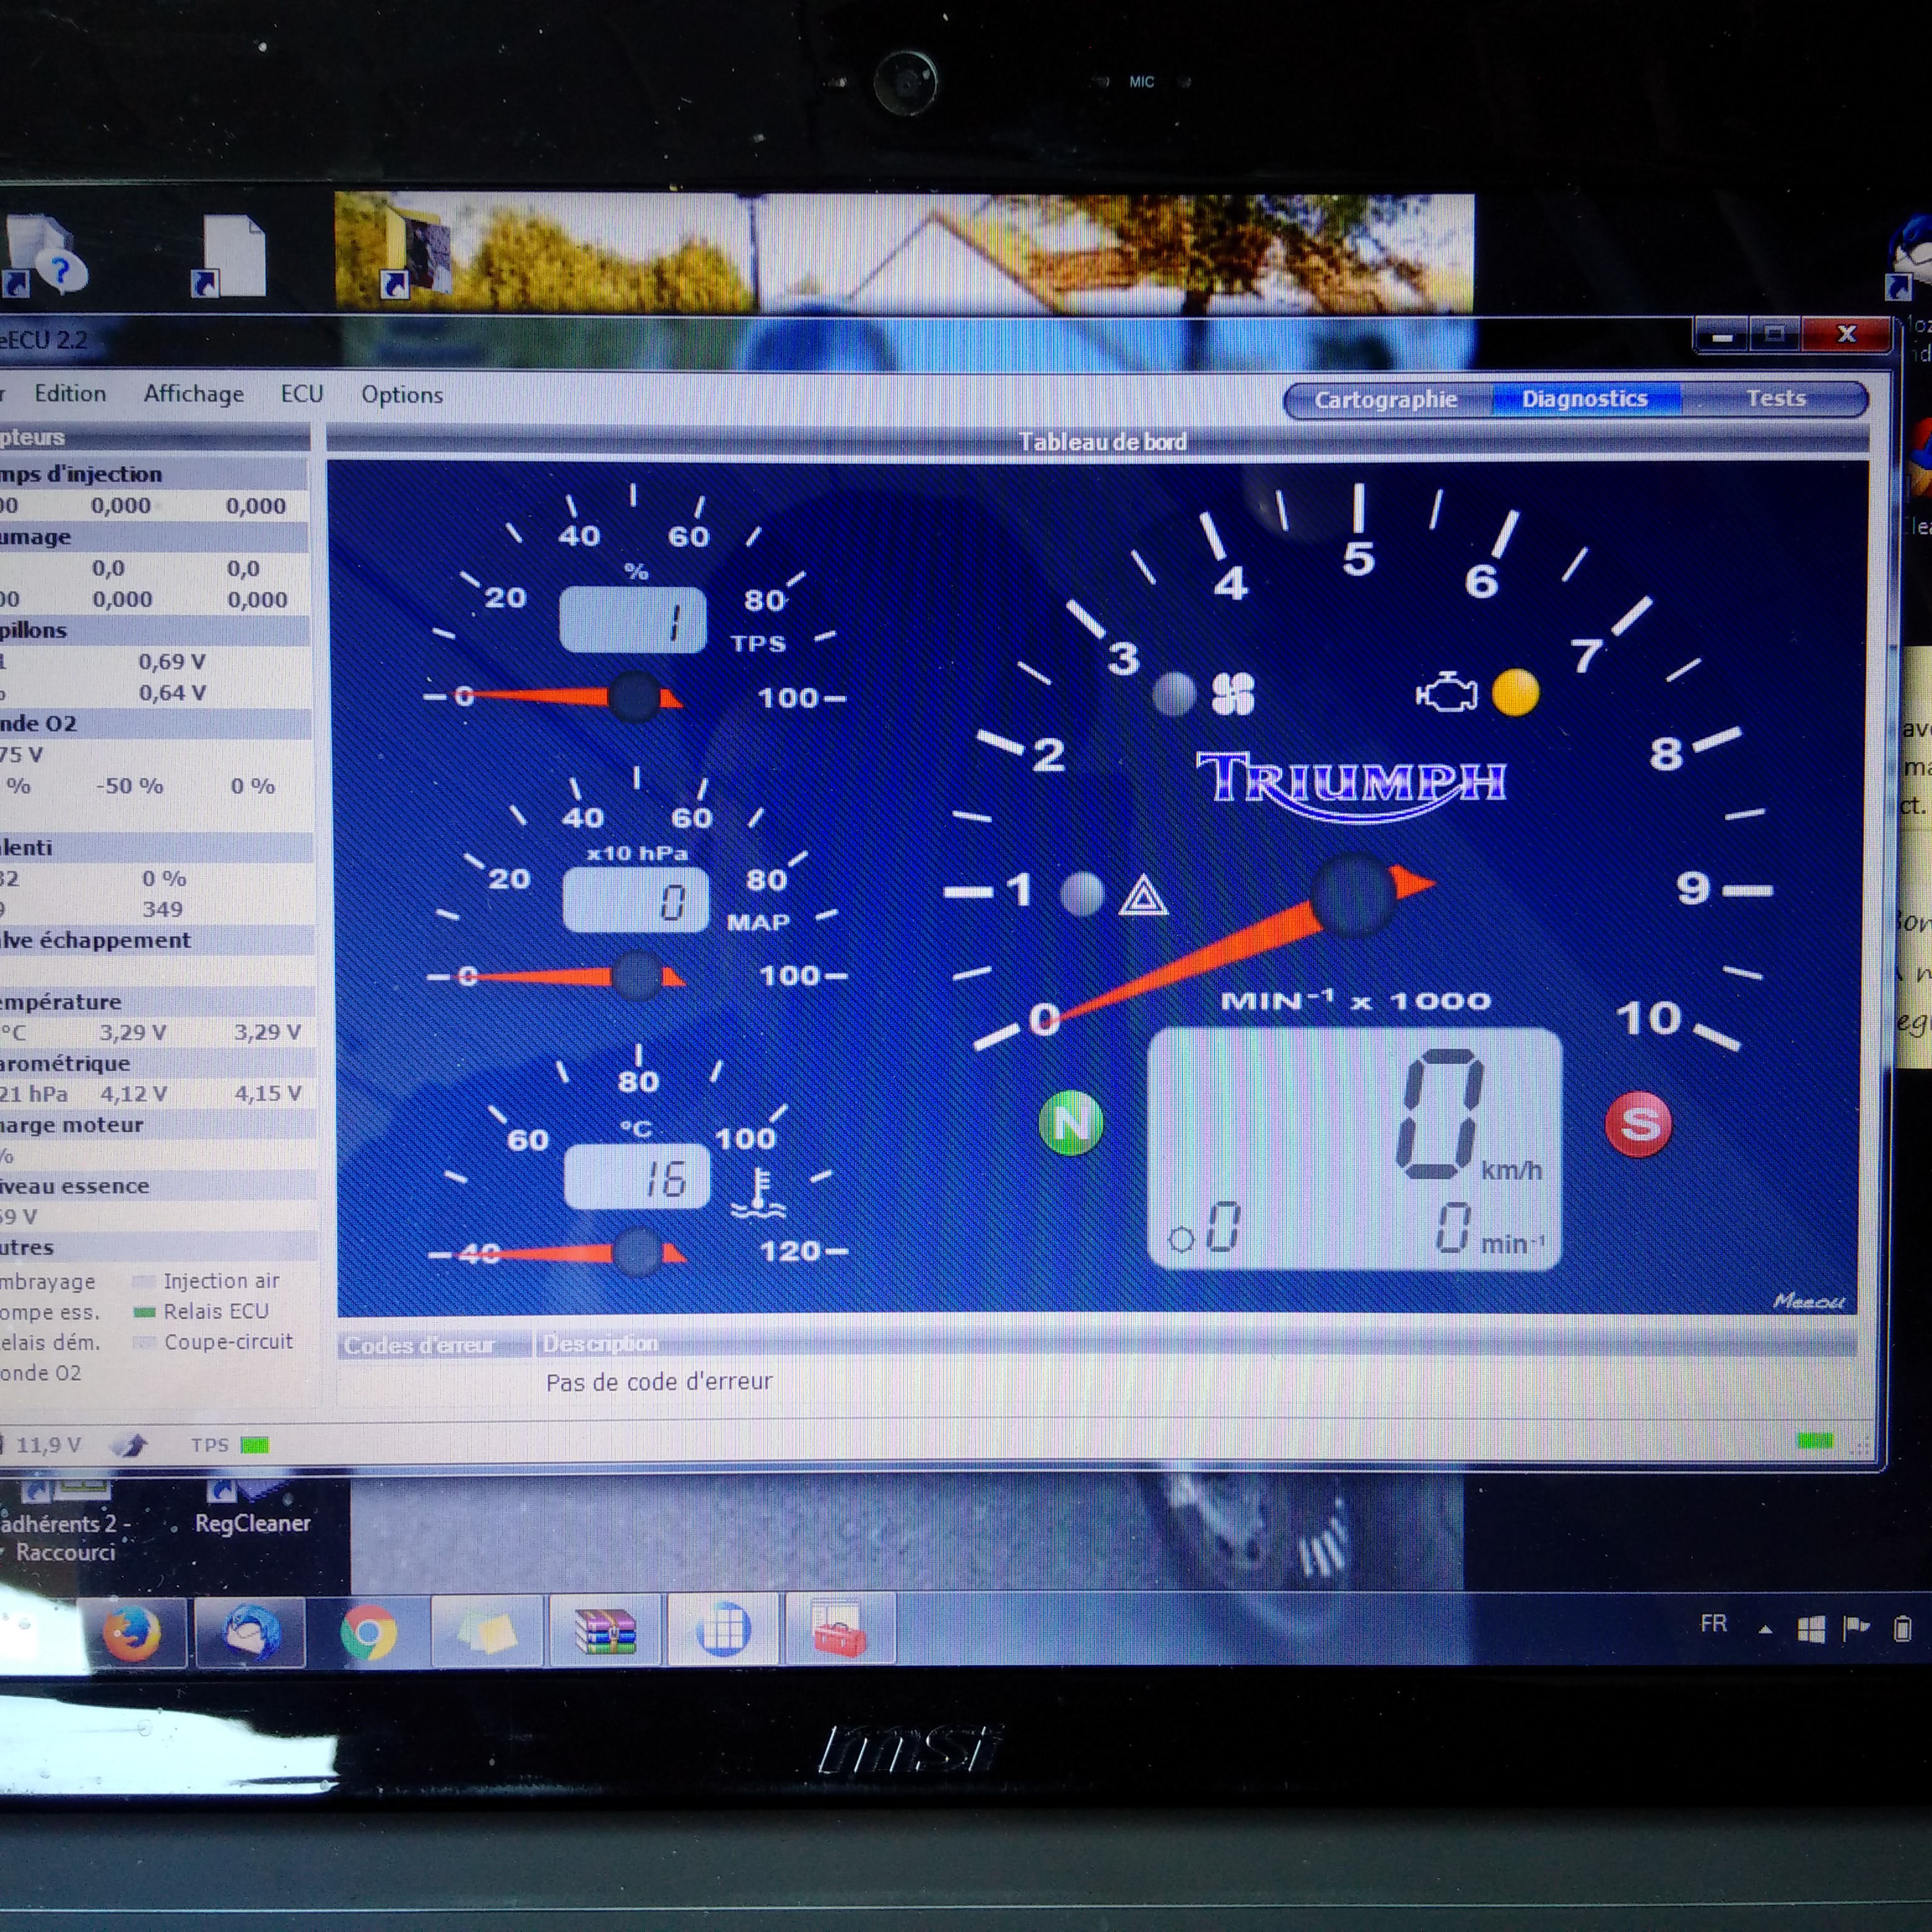Click the green connection indicator at bottom right
Image resolution: width=1932 pixels, height=1932 pixels.
point(1814,1441)
